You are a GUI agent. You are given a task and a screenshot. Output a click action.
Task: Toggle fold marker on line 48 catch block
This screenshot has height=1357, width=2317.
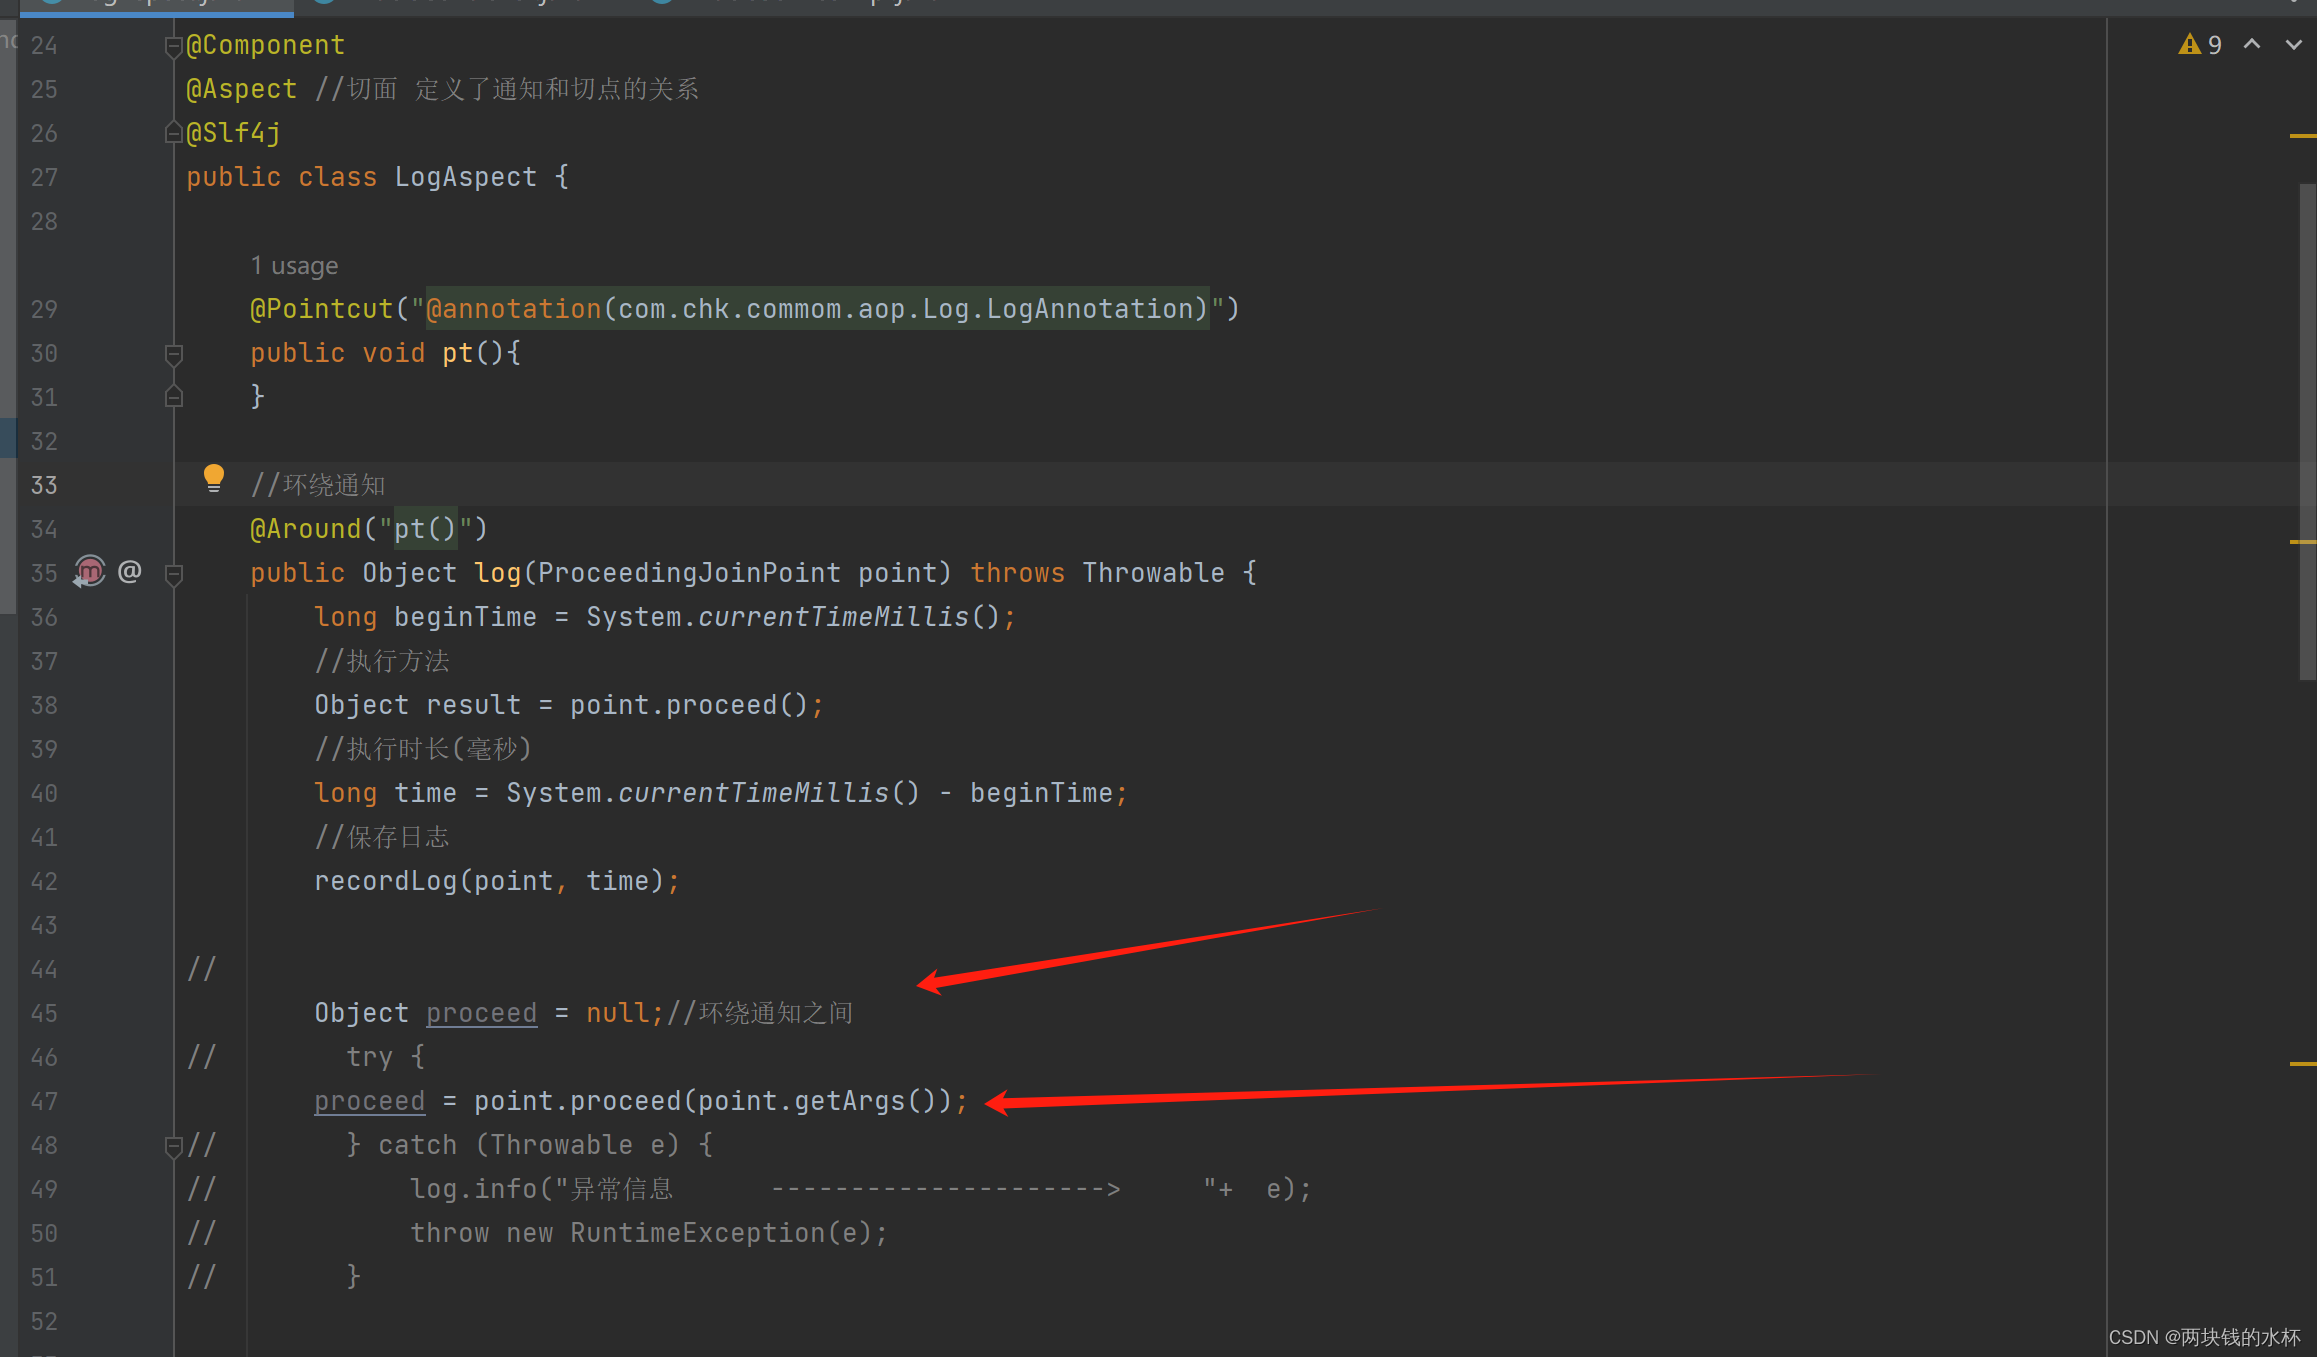pyautogui.click(x=173, y=1146)
